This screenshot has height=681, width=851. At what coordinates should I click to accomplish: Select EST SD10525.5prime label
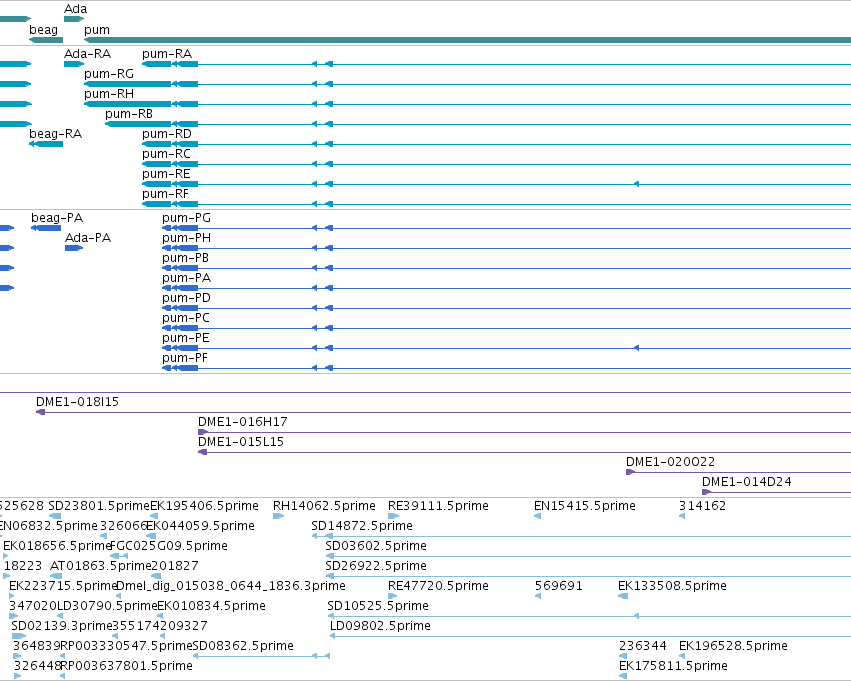coord(378,606)
